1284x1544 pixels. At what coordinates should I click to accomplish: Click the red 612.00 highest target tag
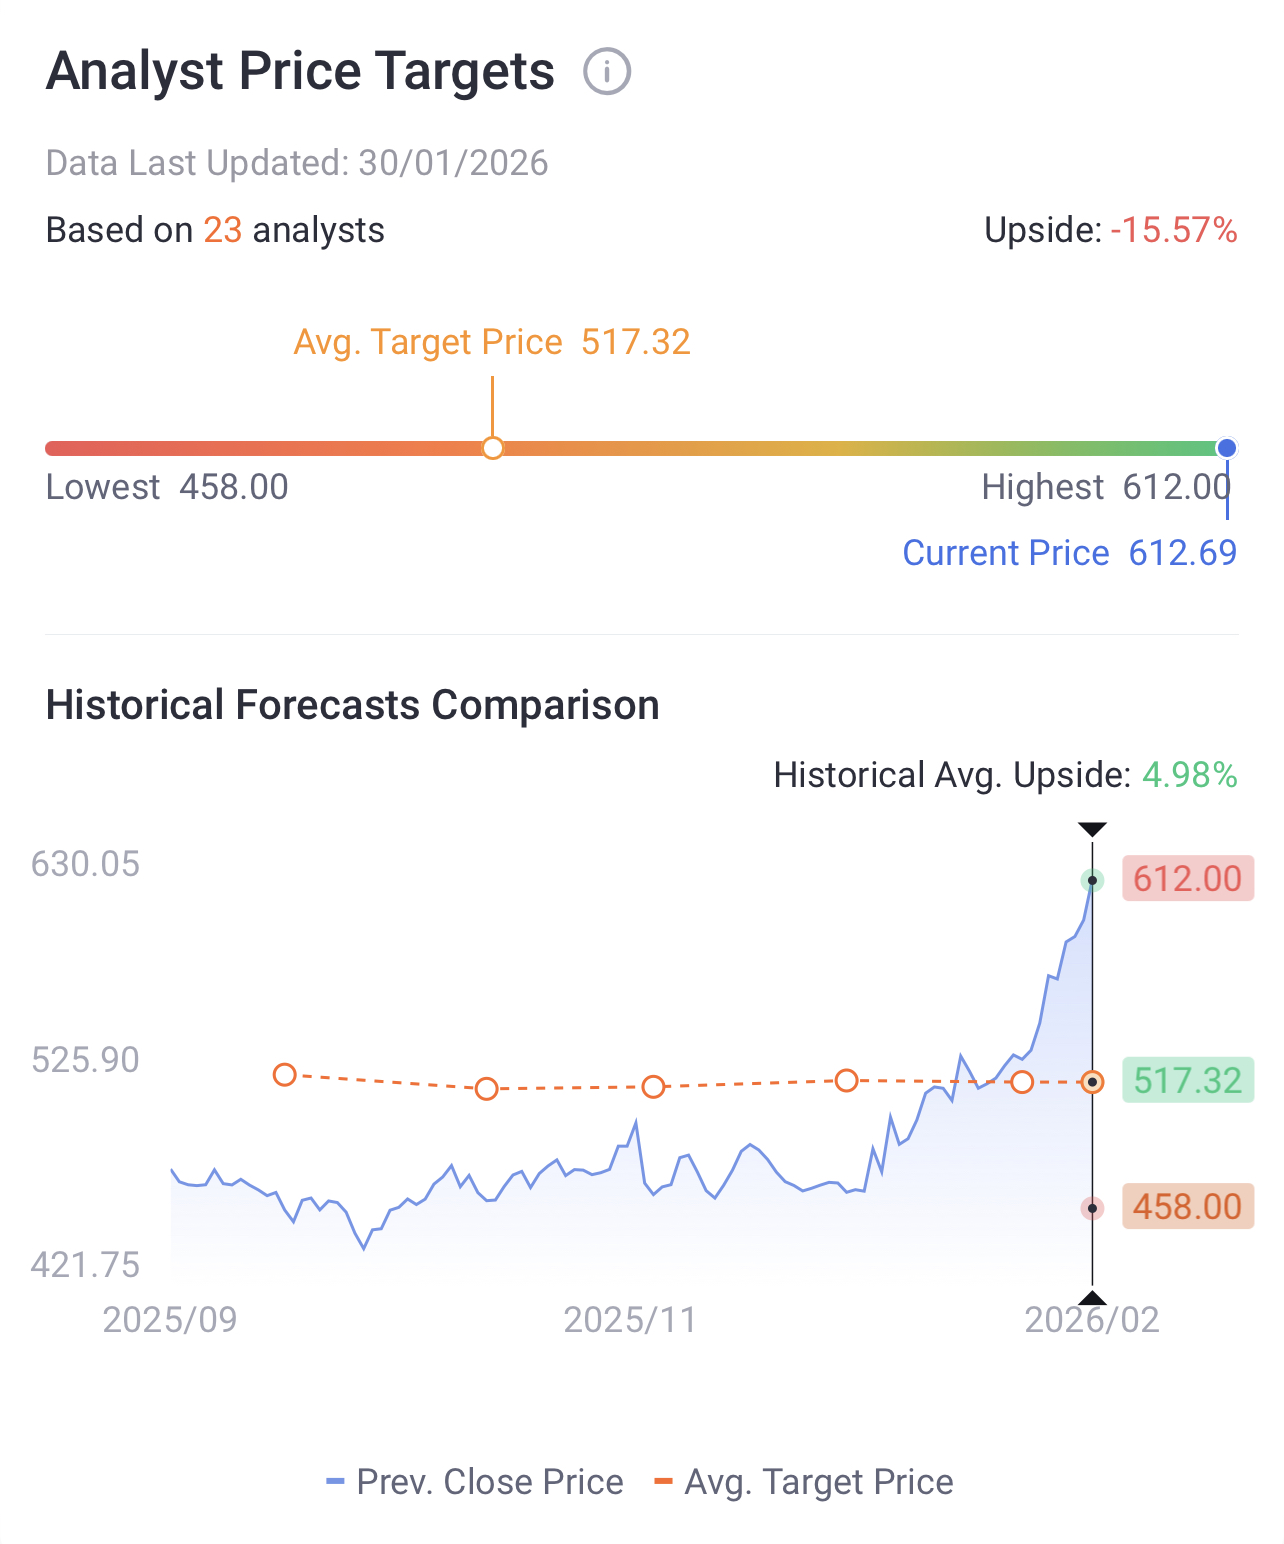tap(1187, 879)
